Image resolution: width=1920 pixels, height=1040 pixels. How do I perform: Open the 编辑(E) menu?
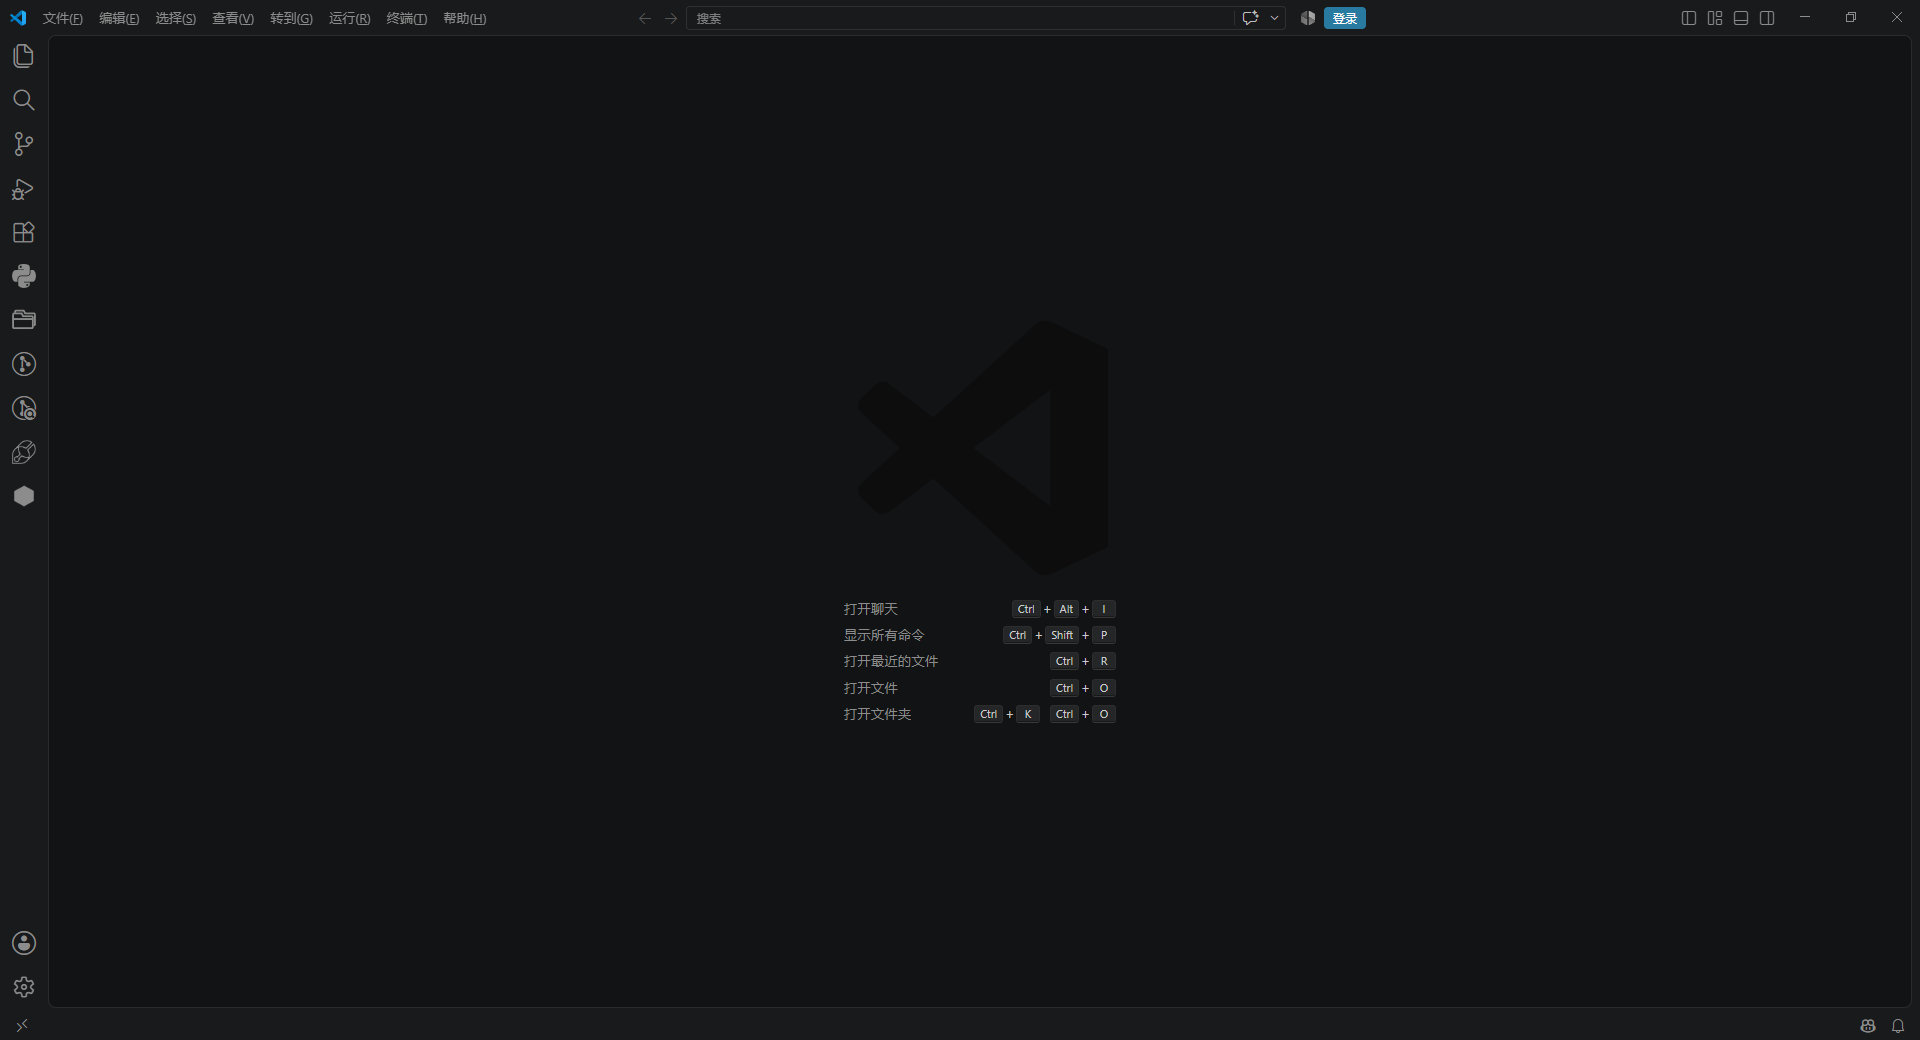119,18
